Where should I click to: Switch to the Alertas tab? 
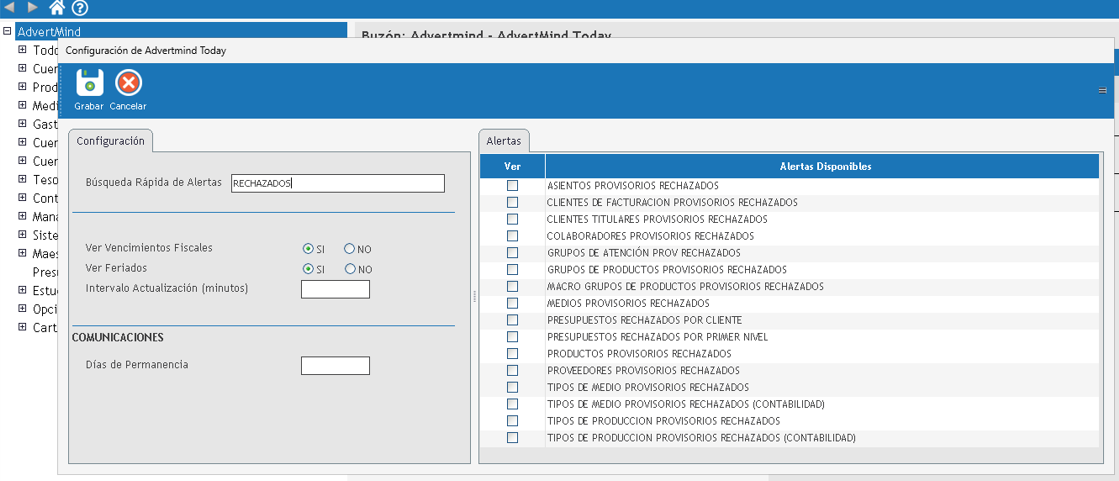(504, 141)
